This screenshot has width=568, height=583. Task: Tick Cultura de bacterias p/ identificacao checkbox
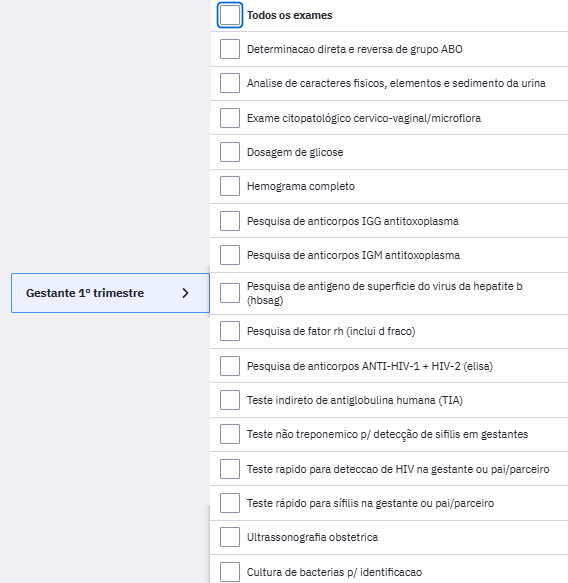230,572
